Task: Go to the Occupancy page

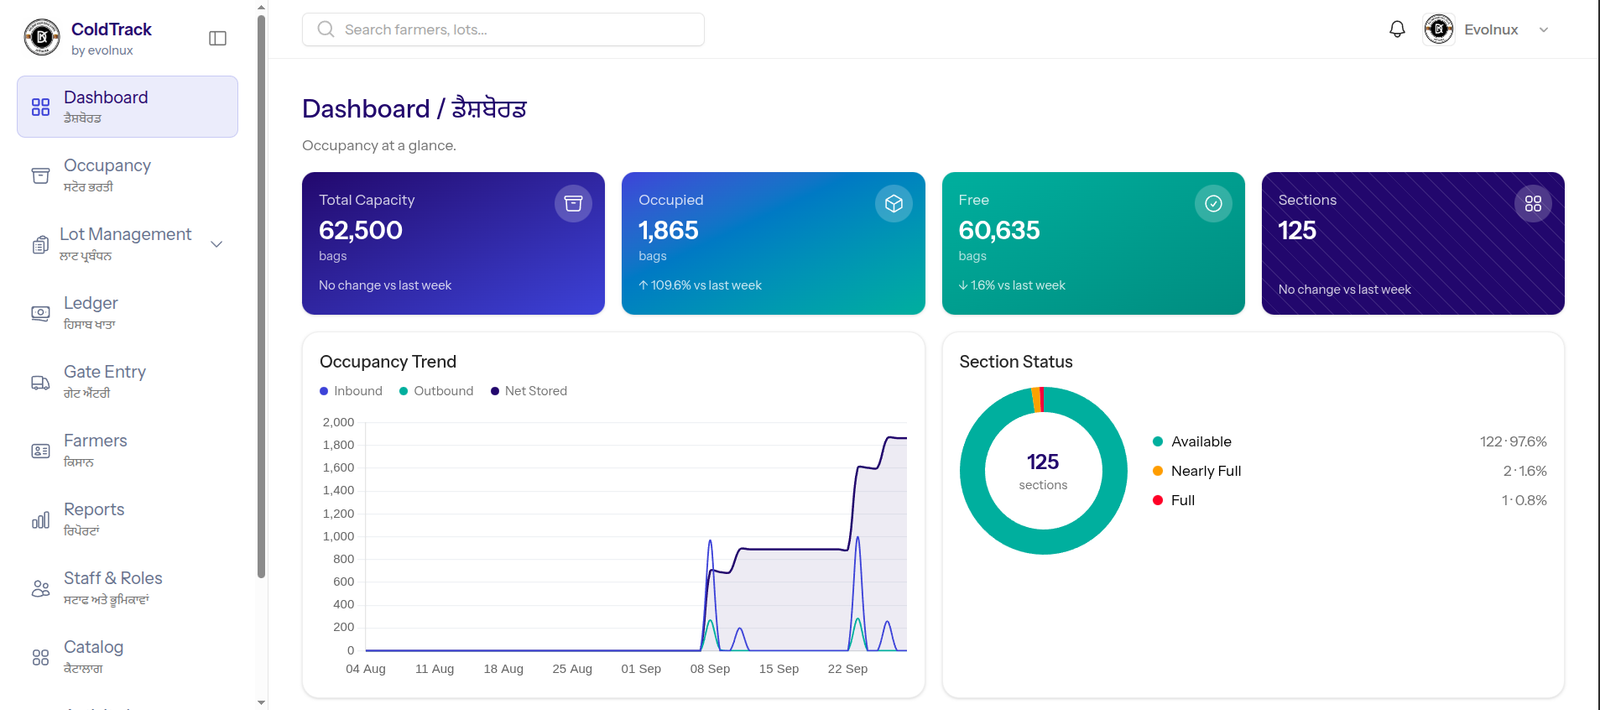Action: pyautogui.click(x=127, y=175)
